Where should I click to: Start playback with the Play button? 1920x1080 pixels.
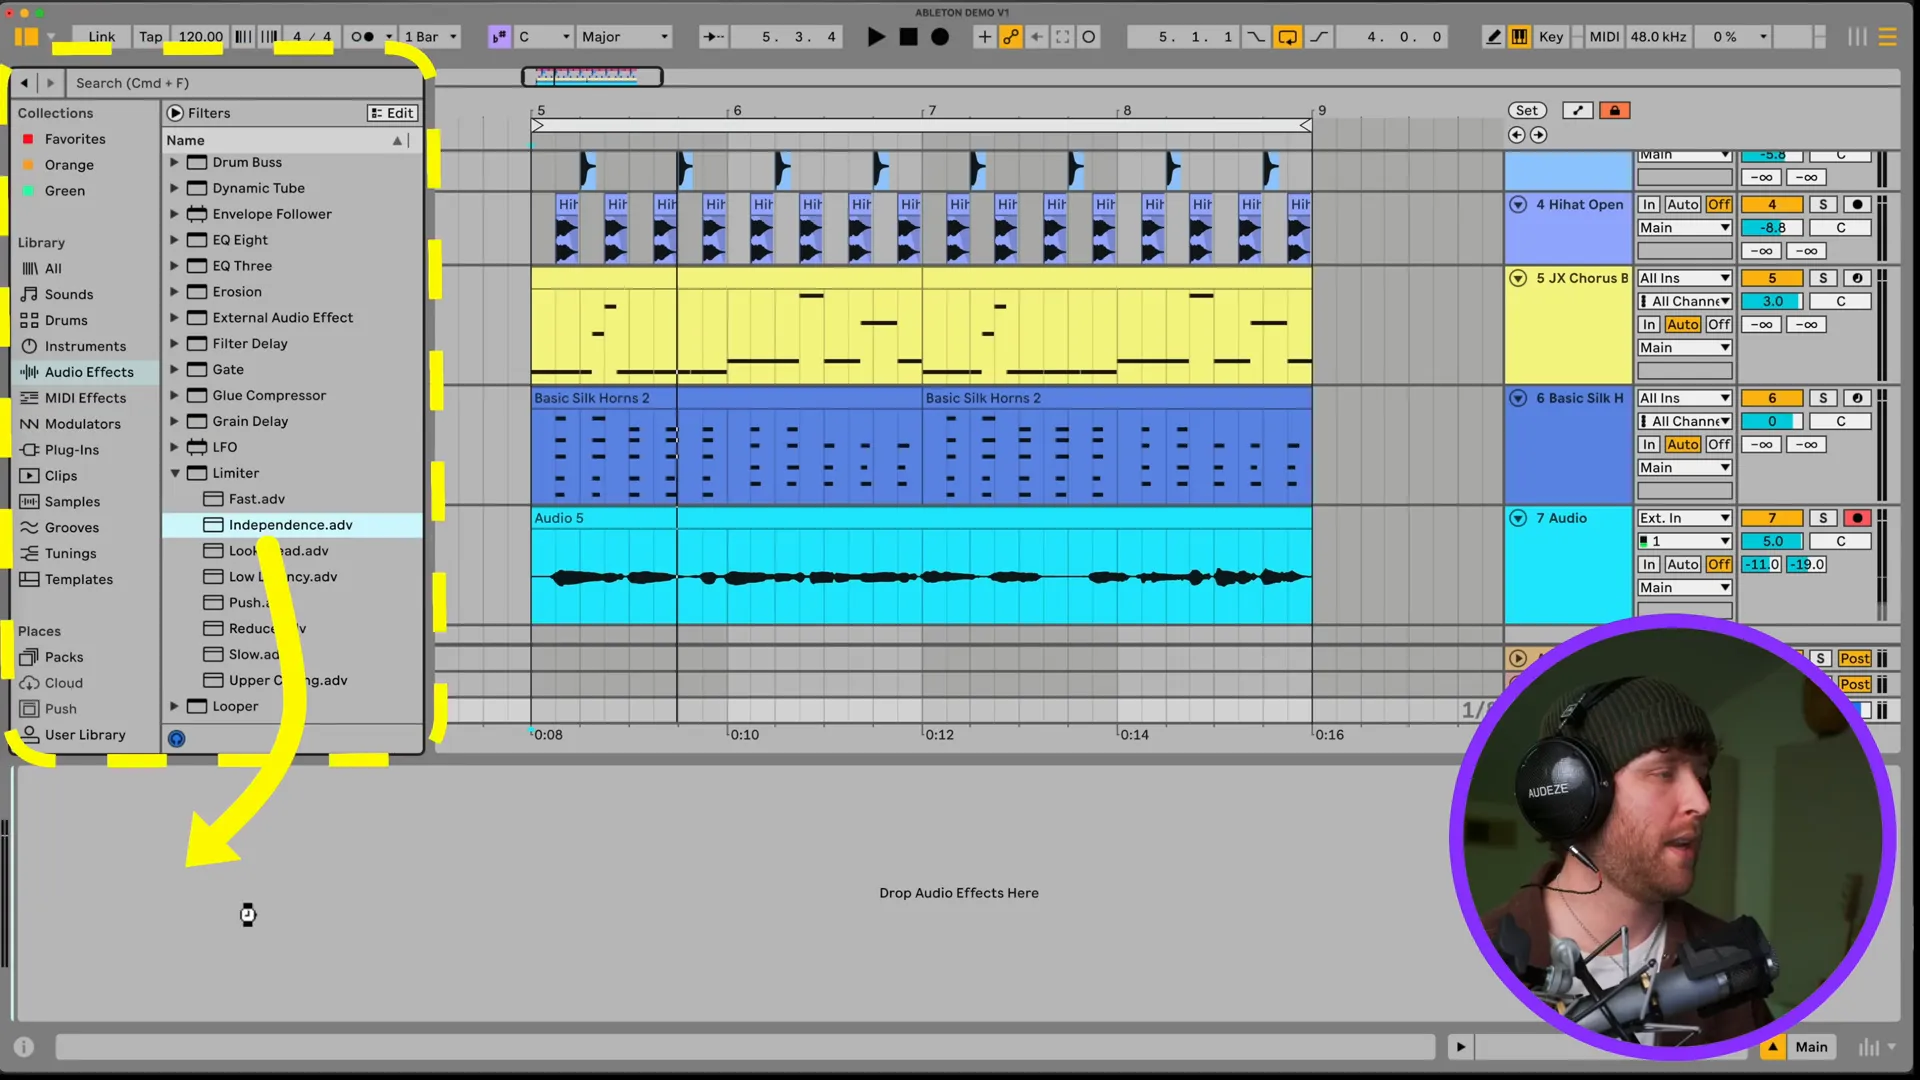click(876, 37)
